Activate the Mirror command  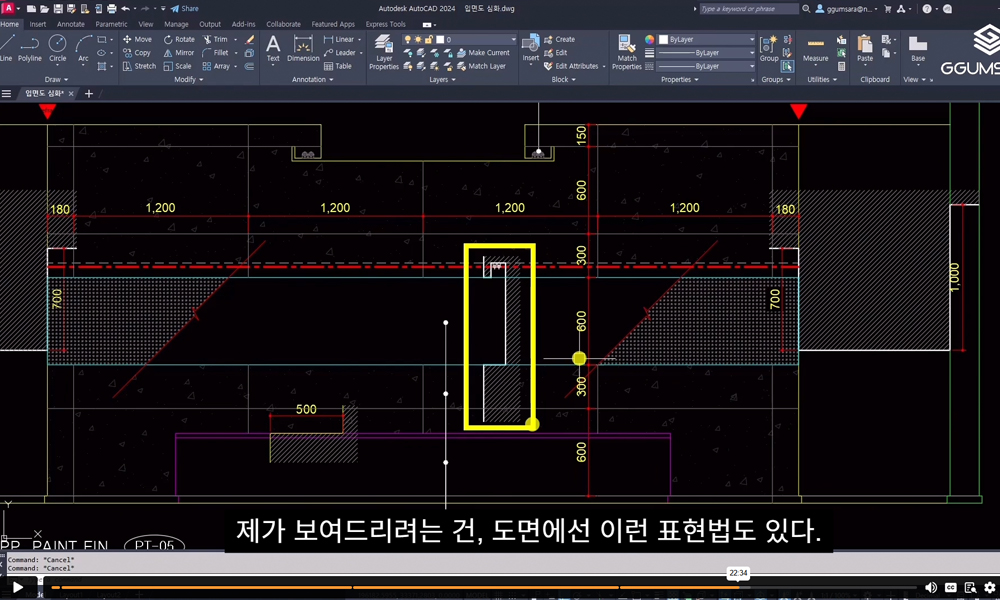pos(179,53)
